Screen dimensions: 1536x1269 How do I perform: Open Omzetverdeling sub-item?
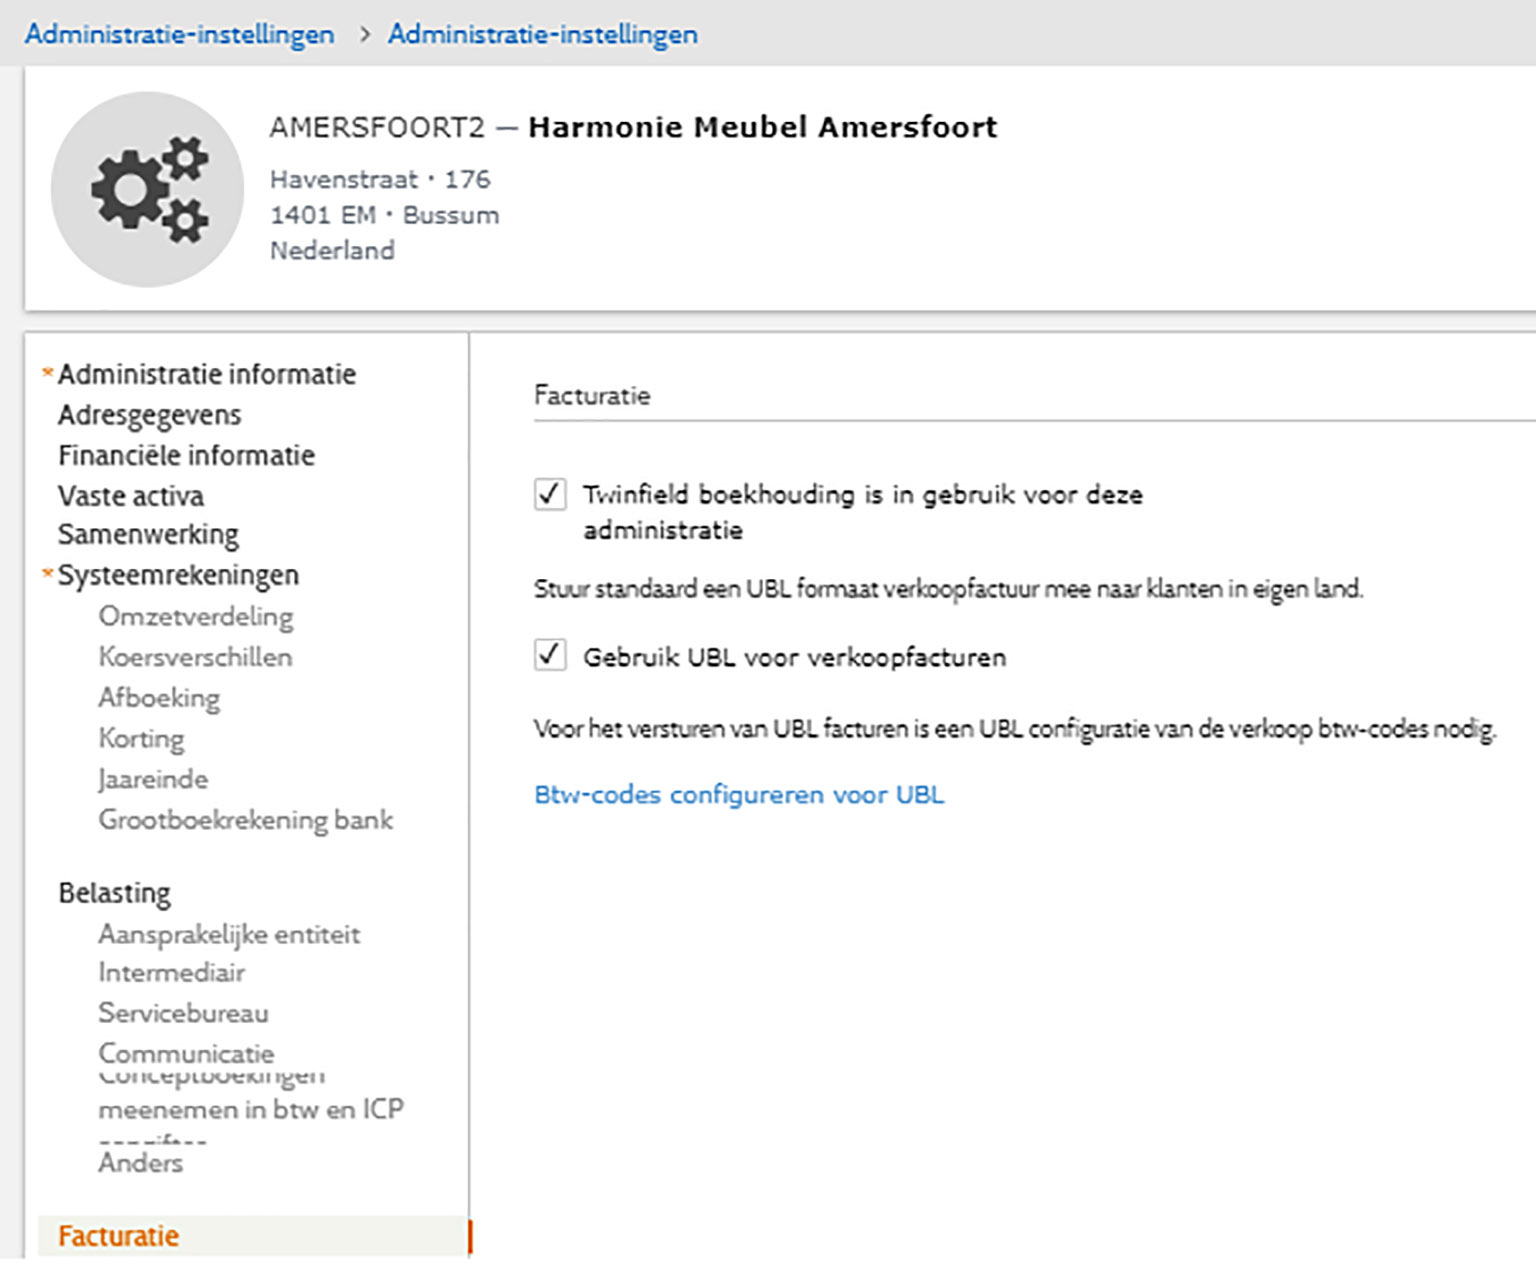coord(196,616)
